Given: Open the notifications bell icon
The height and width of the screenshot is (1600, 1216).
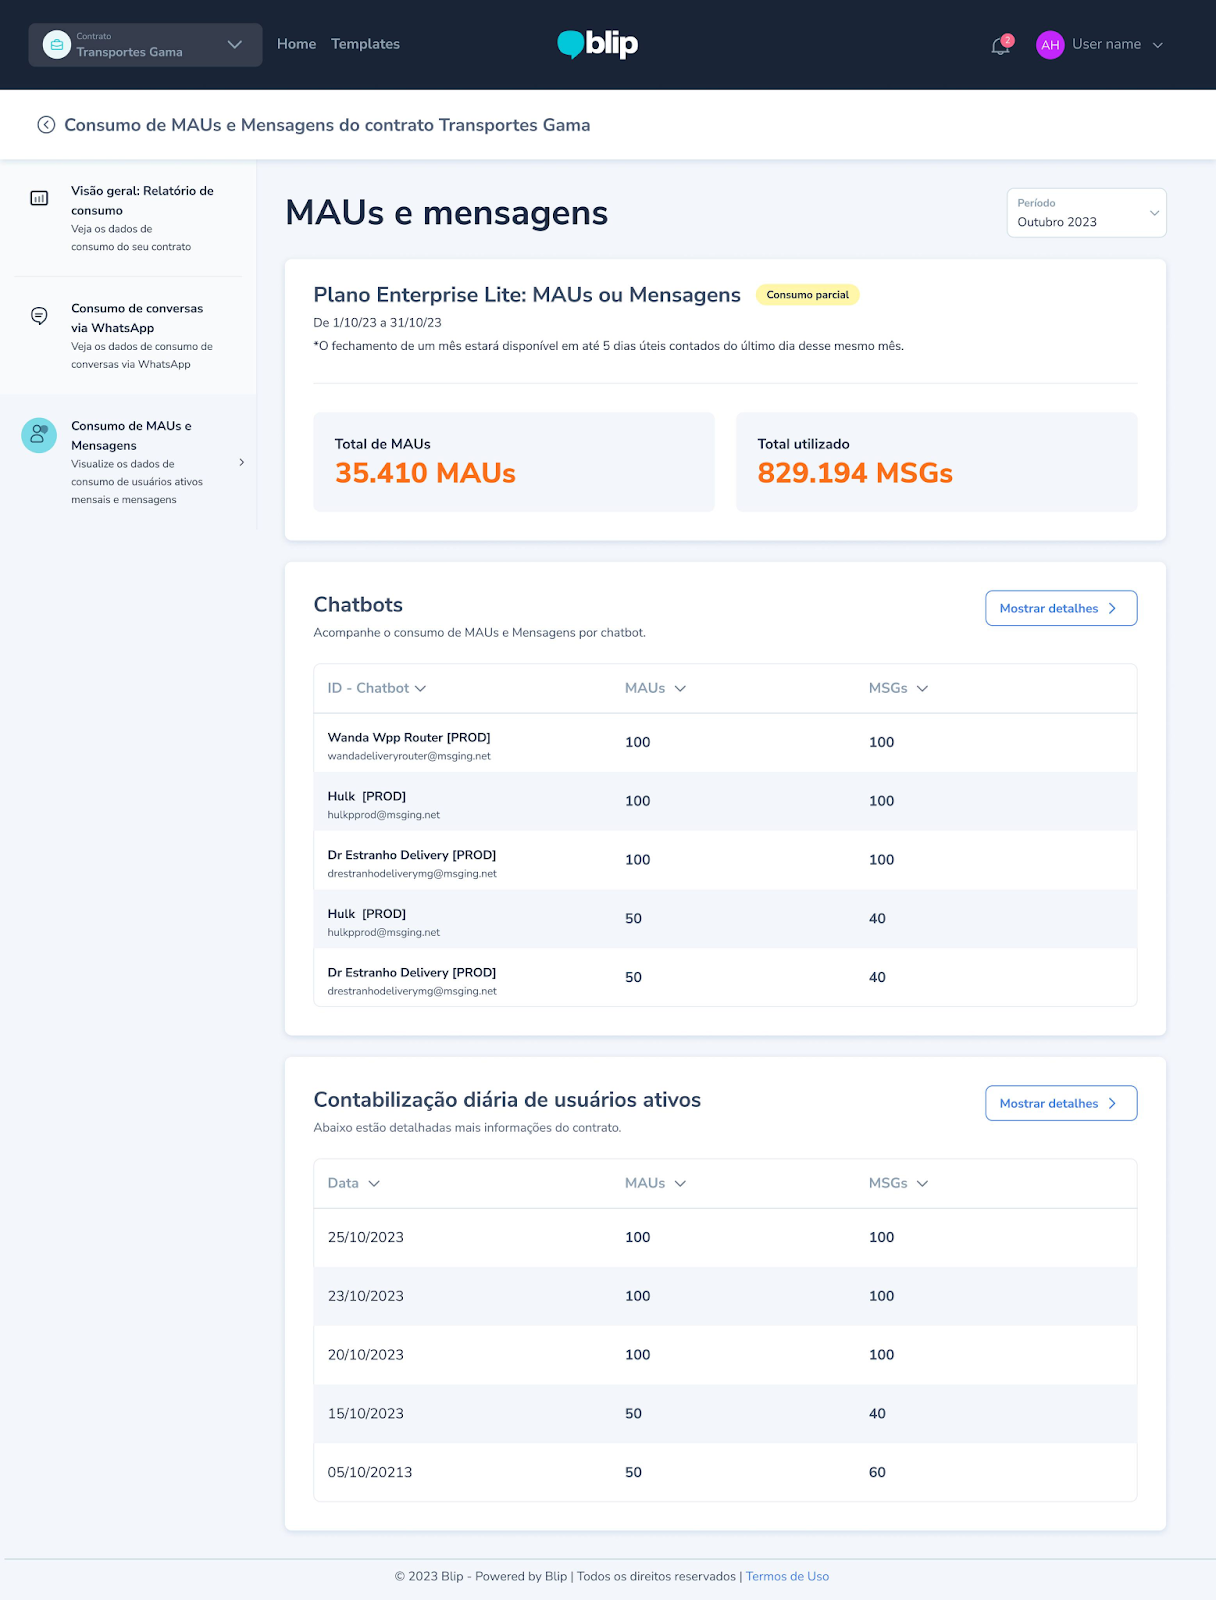Looking at the screenshot, I should click(x=1001, y=45).
